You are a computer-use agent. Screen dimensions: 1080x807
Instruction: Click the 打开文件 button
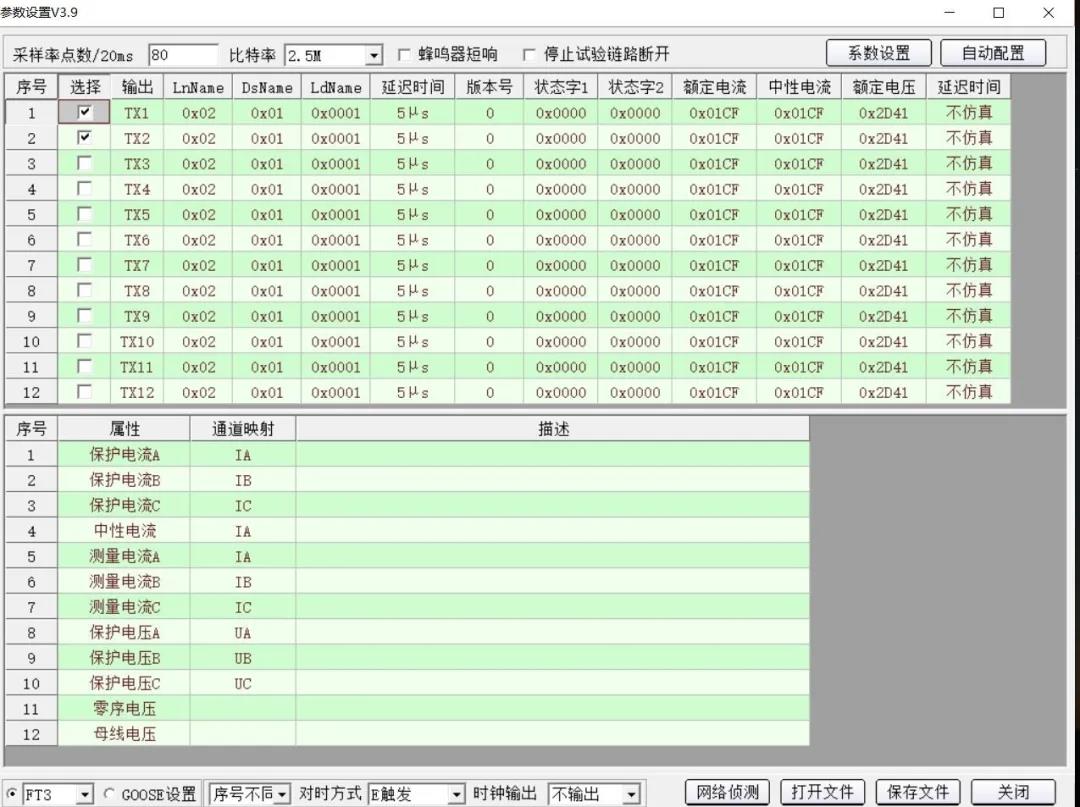[822, 793]
